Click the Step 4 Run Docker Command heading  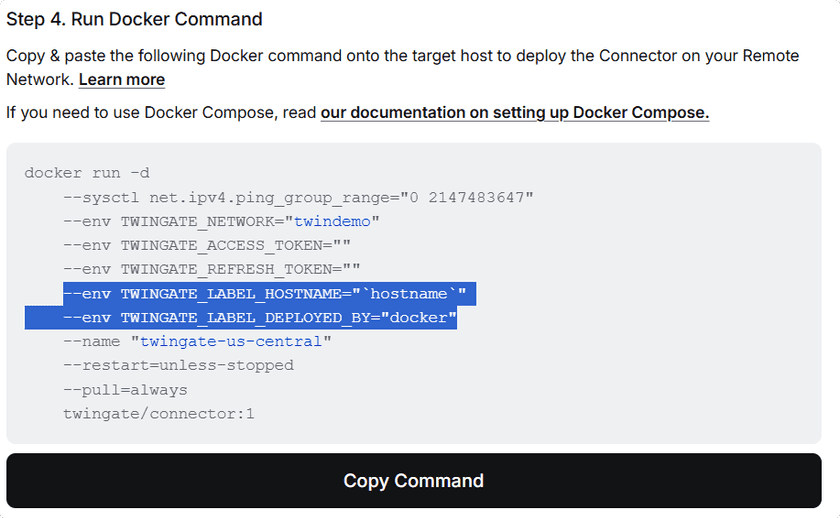135,19
